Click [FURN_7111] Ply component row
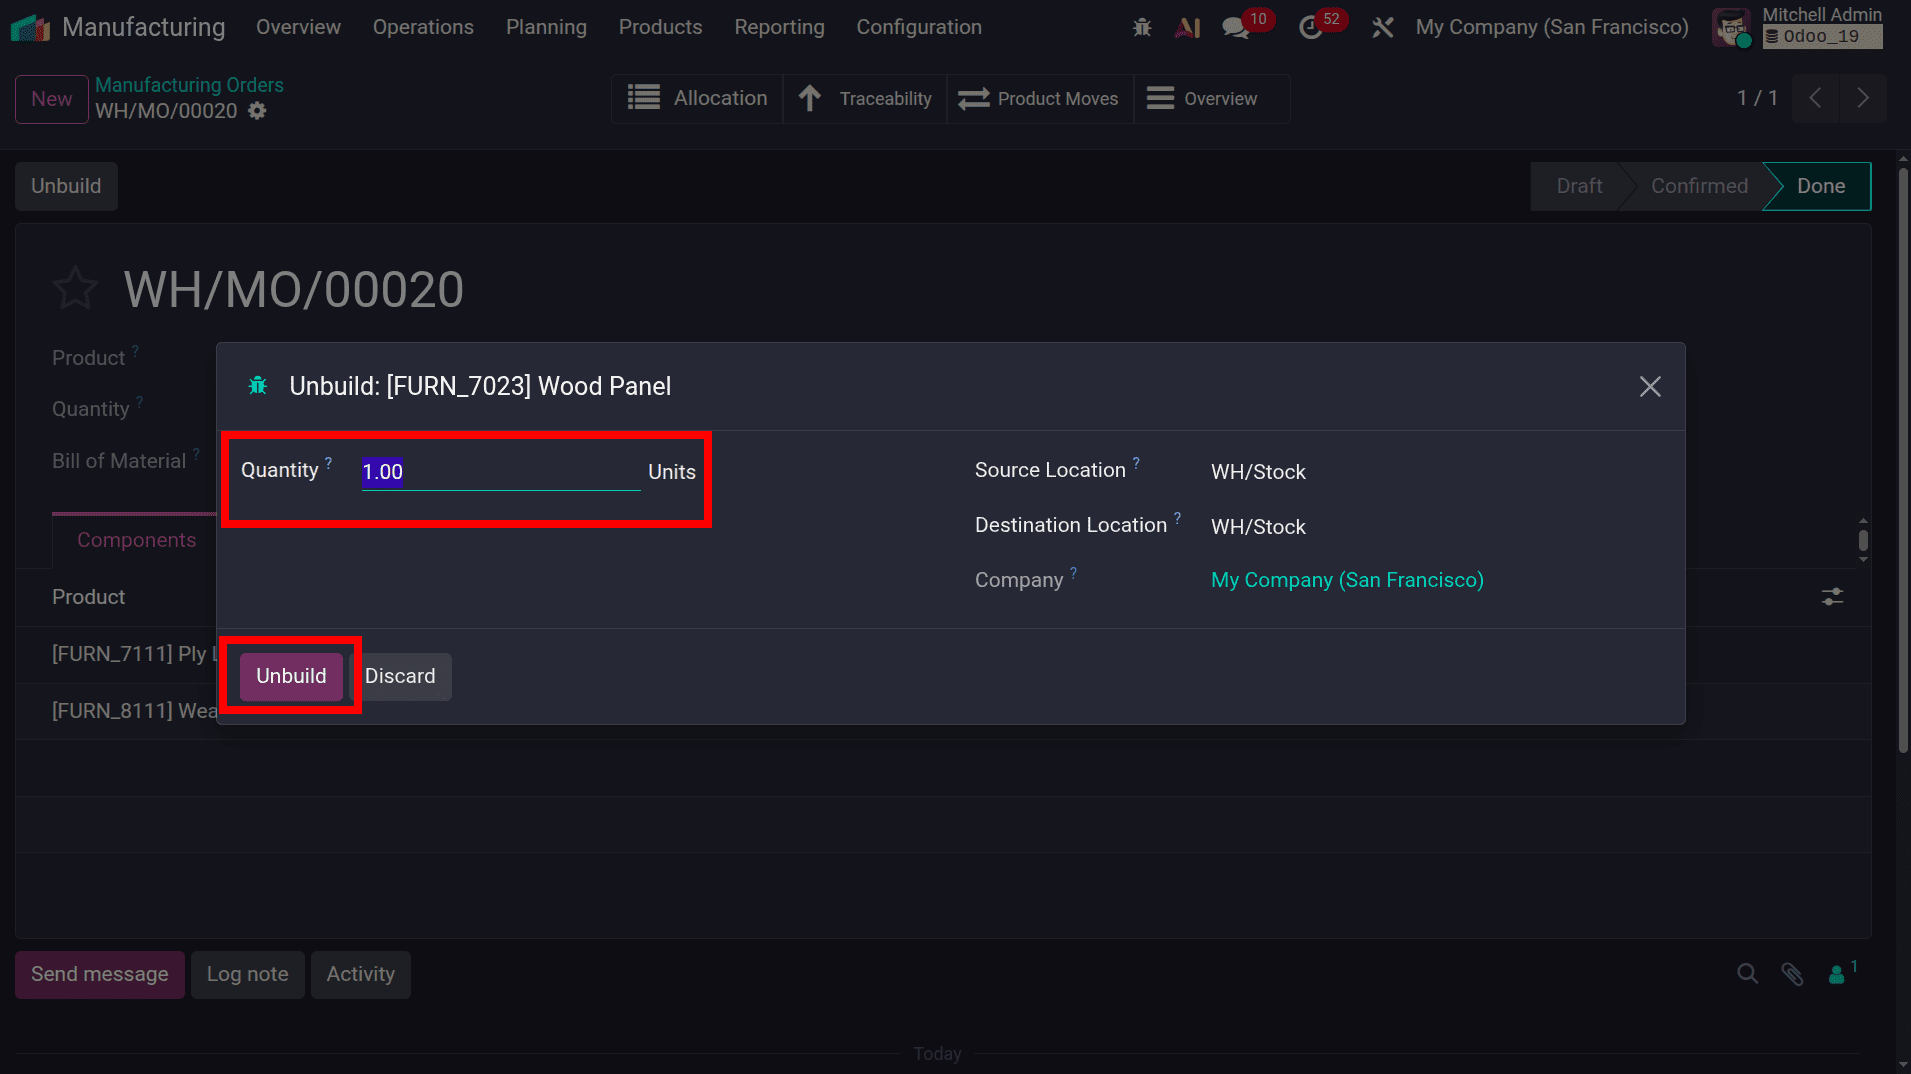 134,654
